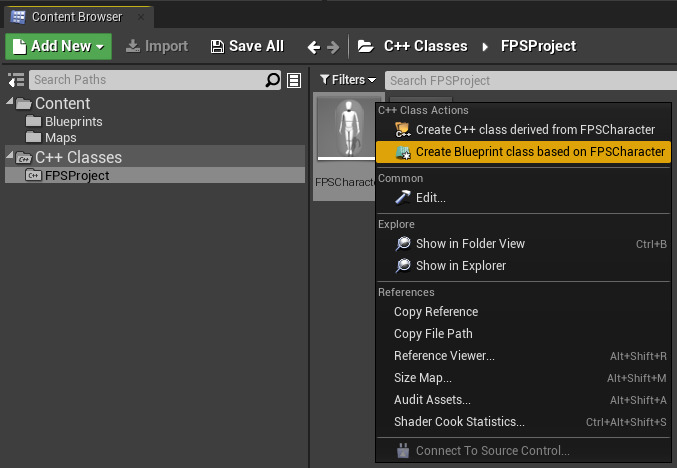Select C++ Classes in breadcrumb path
This screenshot has height=468, width=677.
(x=426, y=46)
